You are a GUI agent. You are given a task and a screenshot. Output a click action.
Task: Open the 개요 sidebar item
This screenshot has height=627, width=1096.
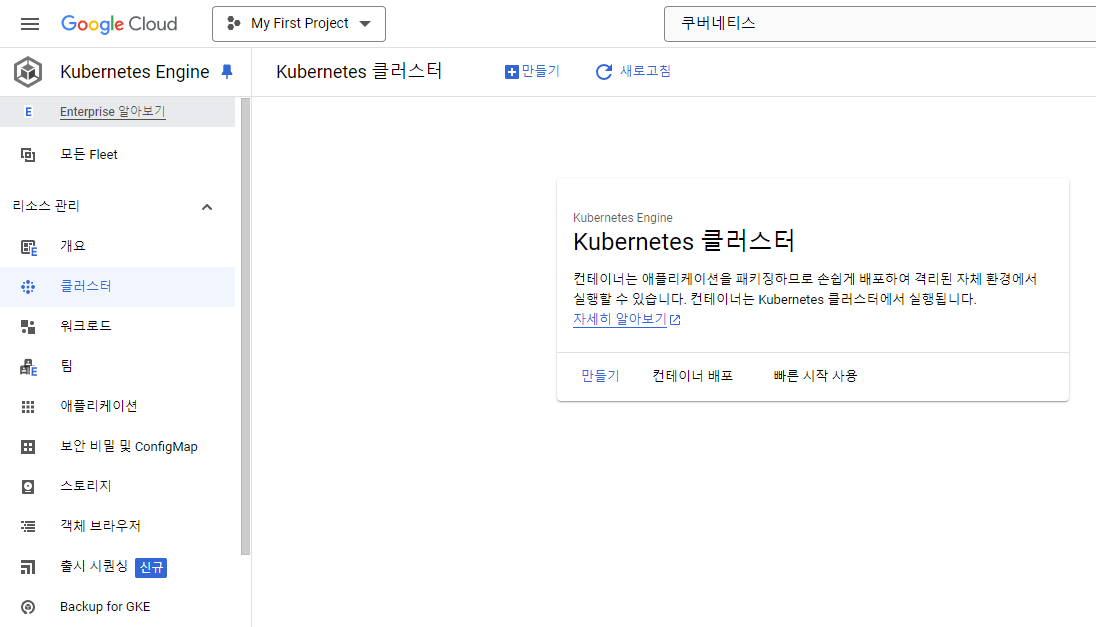point(73,246)
